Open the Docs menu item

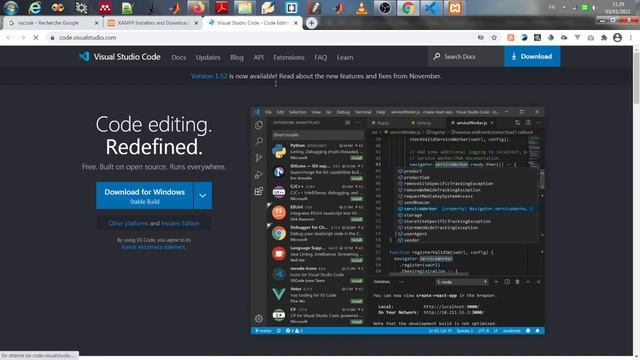point(178,58)
